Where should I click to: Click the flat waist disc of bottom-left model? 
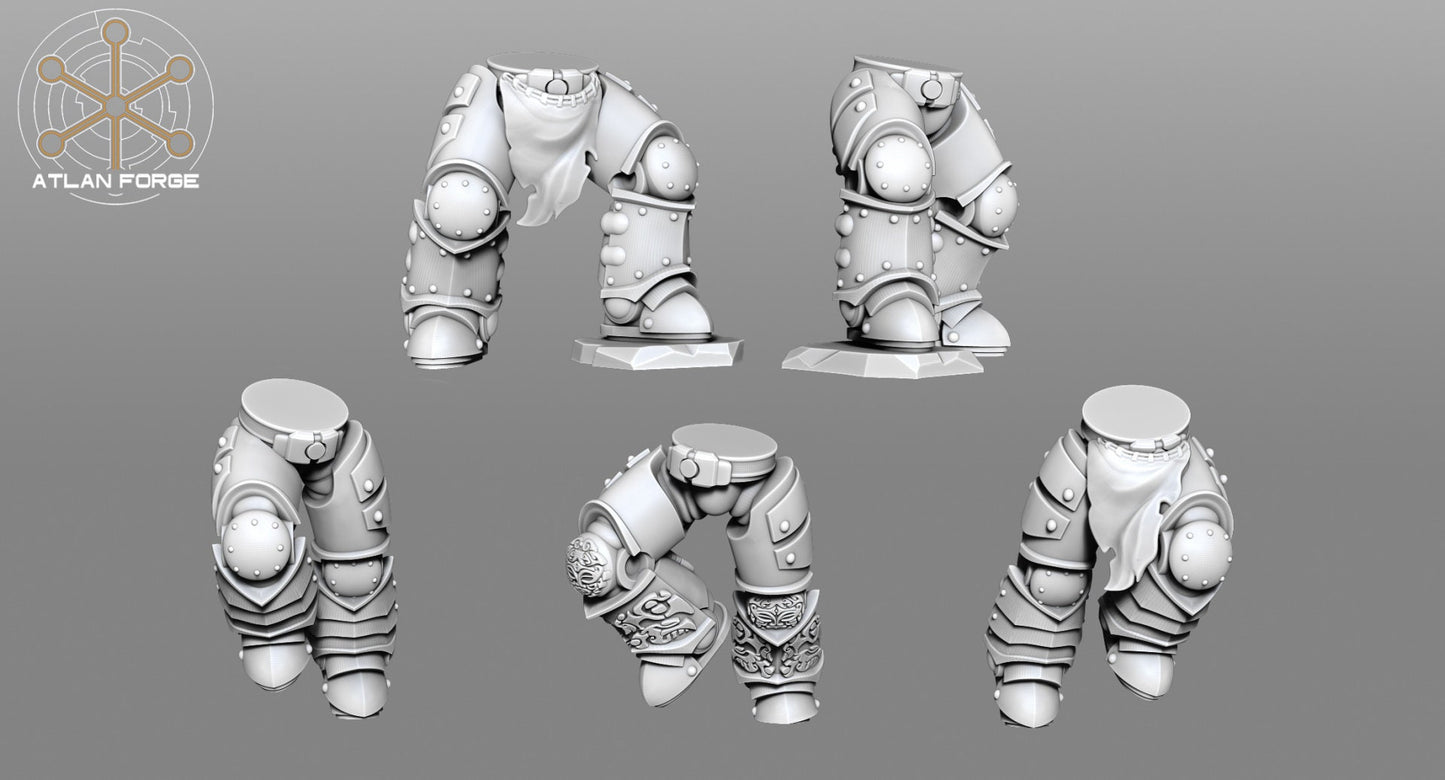pos(294,402)
